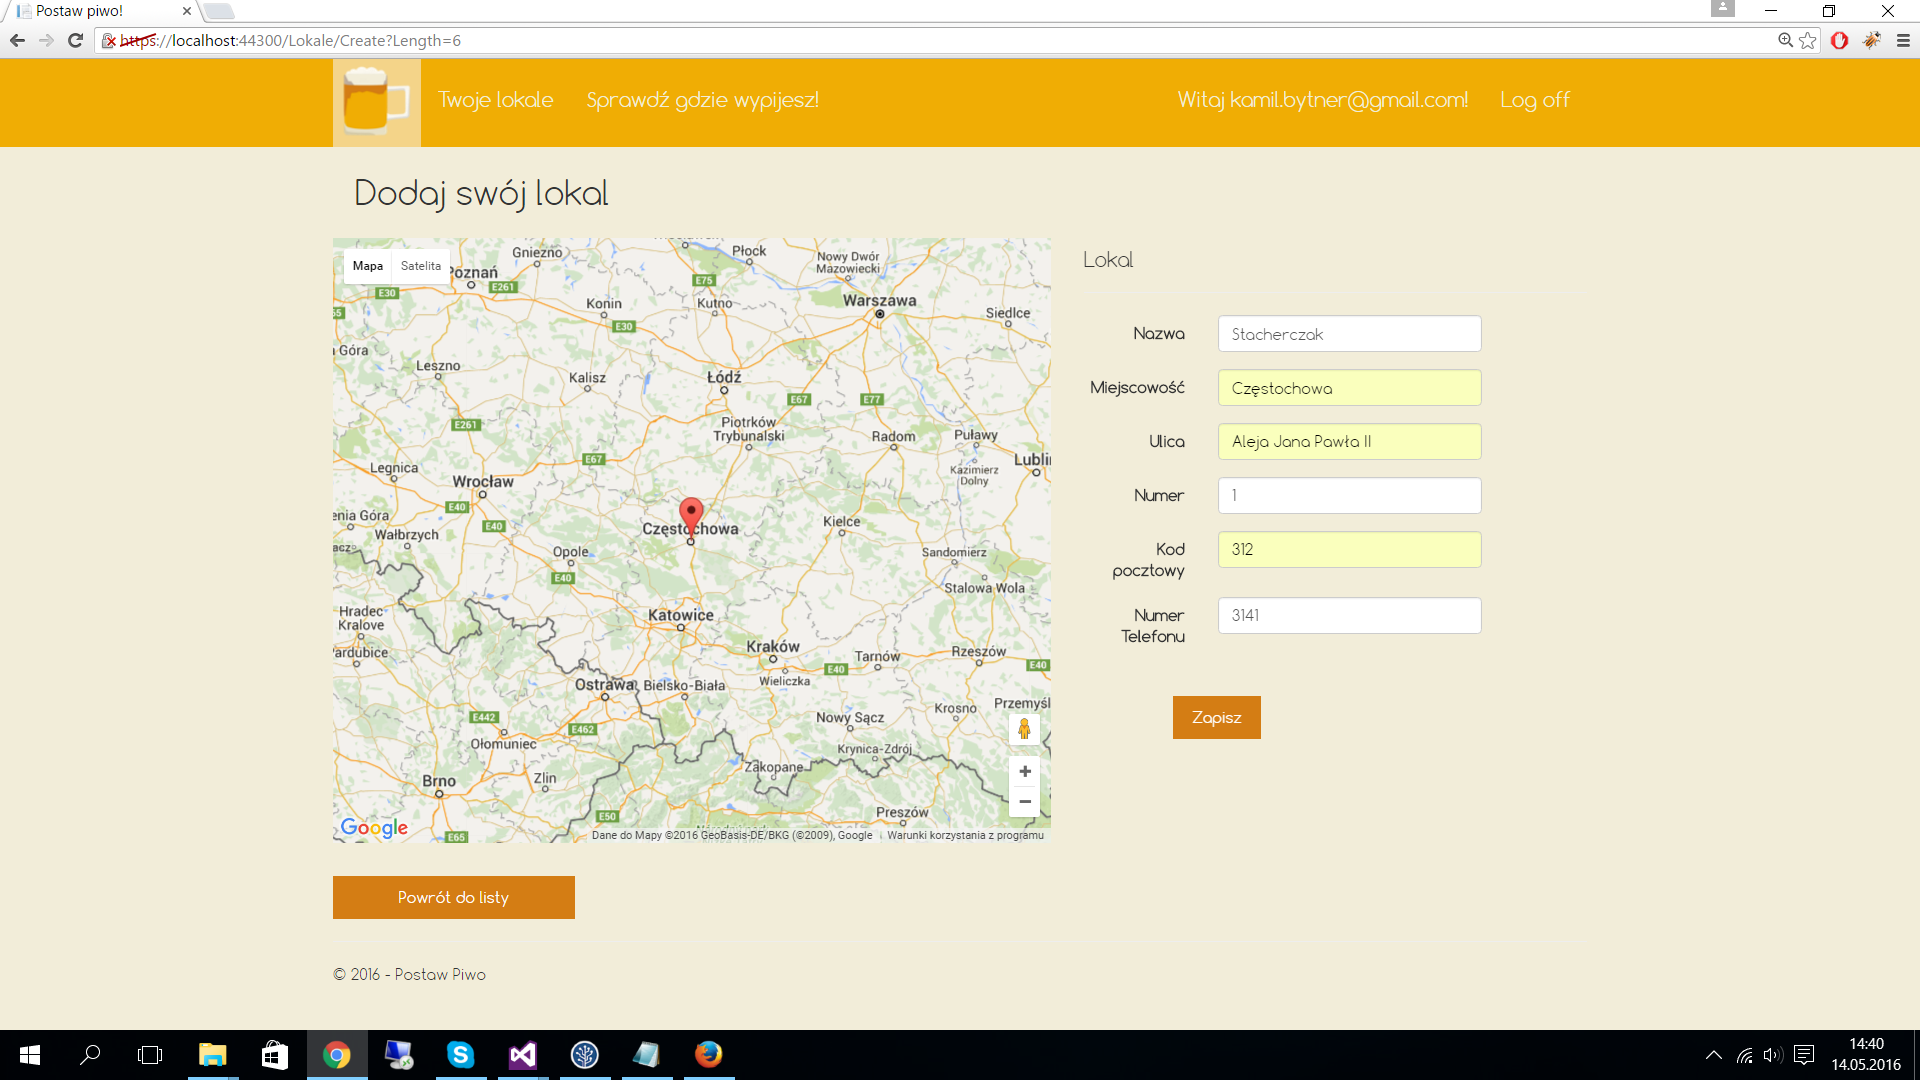This screenshot has height=1080, width=1920.
Task: Switch map to Satelita view
Action: 420,266
